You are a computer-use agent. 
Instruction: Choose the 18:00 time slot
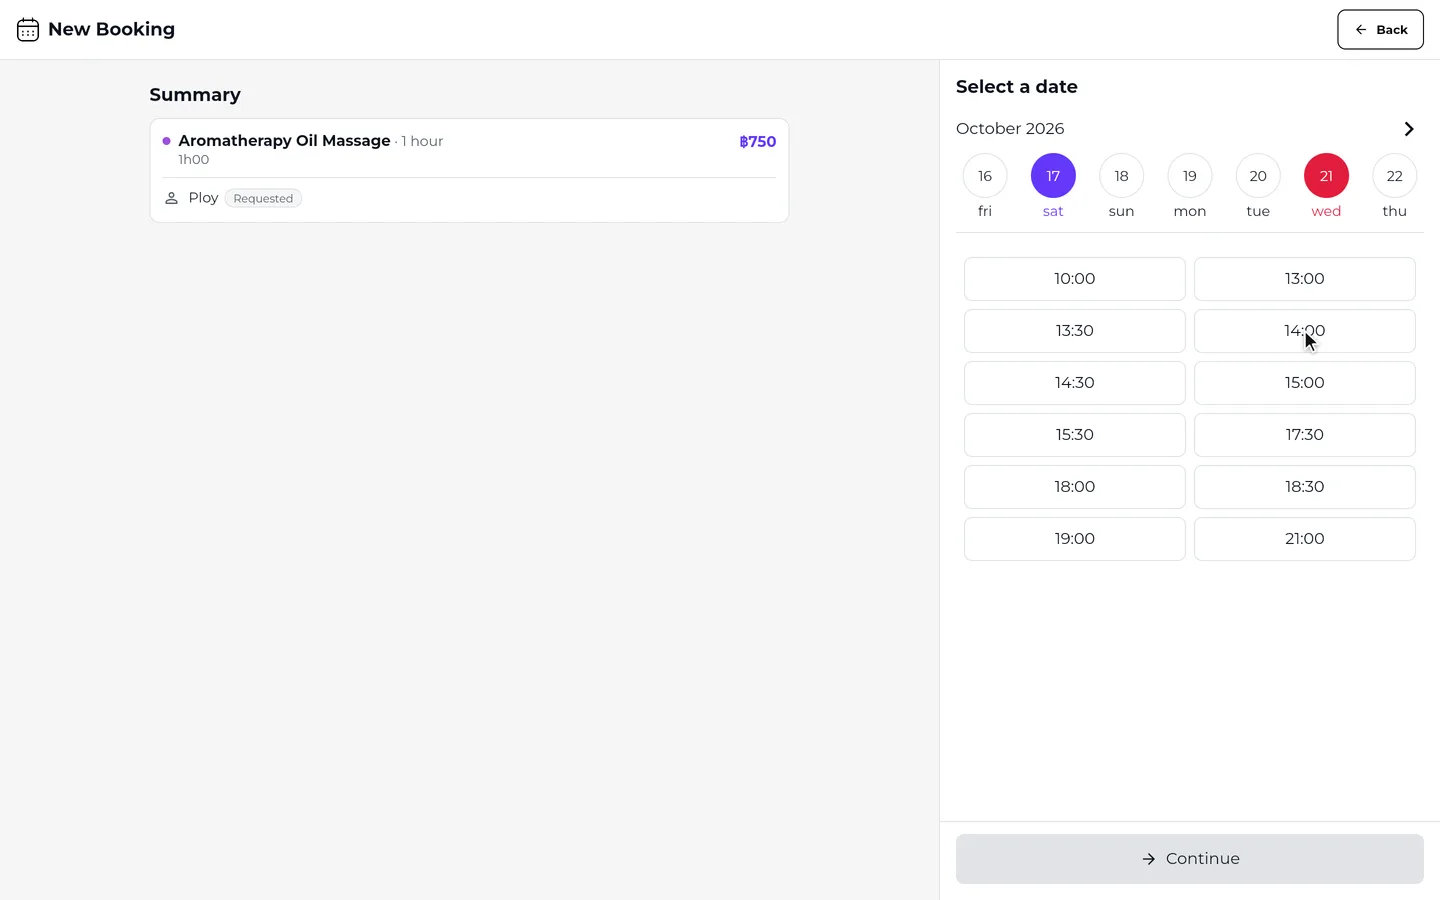point(1075,487)
